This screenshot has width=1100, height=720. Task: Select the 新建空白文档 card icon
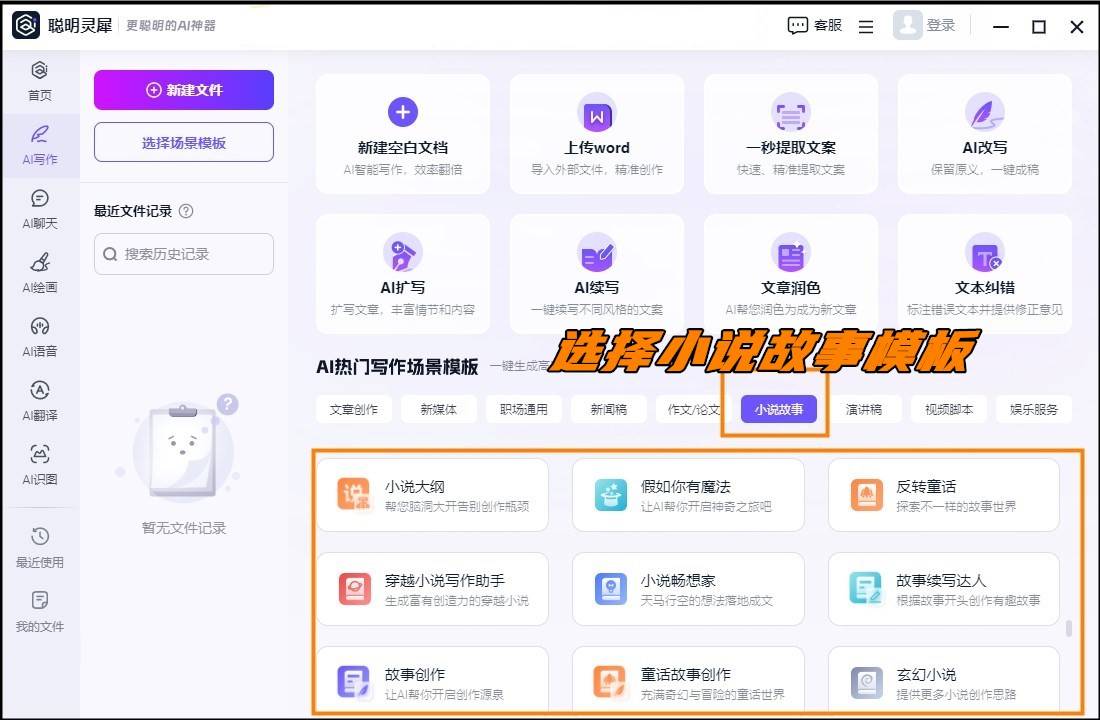(x=402, y=112)
